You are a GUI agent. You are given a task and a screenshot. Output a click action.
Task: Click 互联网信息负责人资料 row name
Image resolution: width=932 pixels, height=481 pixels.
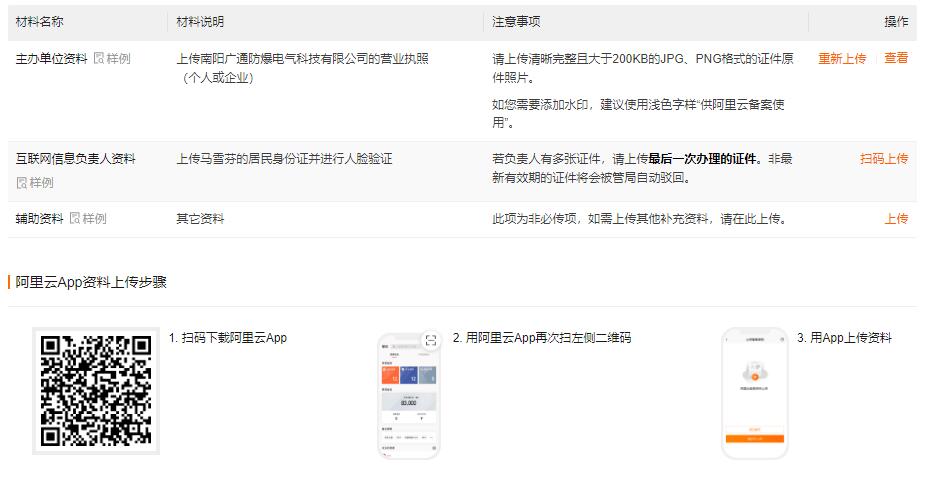point(75,159)
